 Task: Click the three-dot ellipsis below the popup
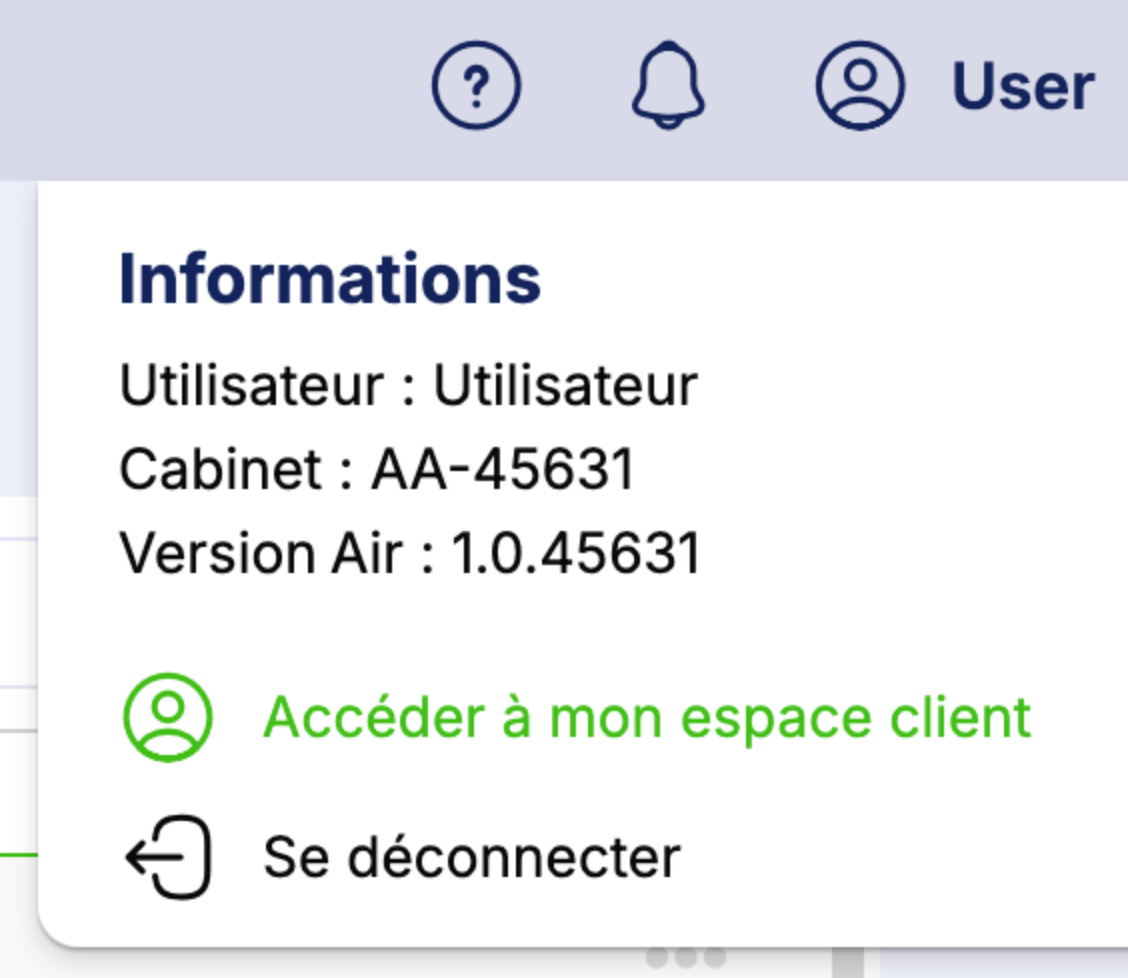pyautogui.click(x=685, y=958)
